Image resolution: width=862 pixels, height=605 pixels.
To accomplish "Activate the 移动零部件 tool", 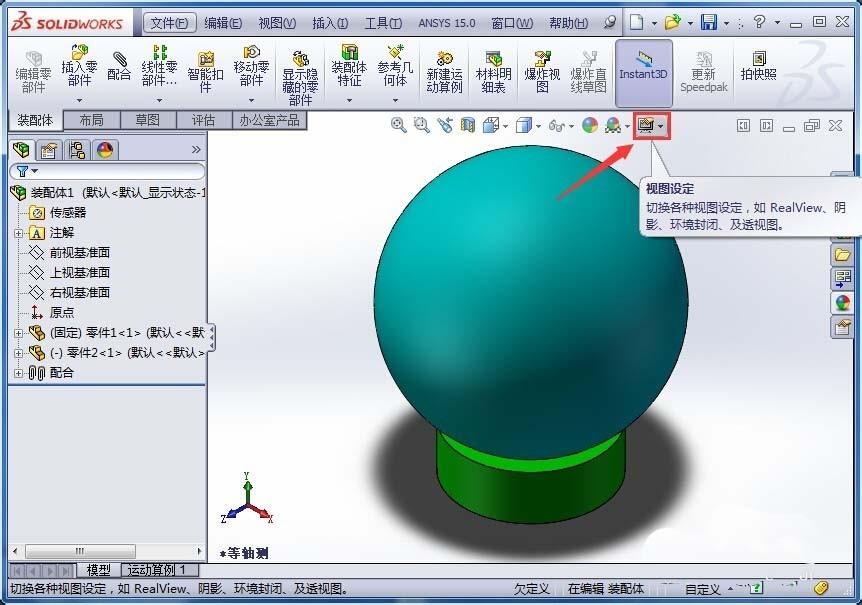I will click(x=252, y=65).
